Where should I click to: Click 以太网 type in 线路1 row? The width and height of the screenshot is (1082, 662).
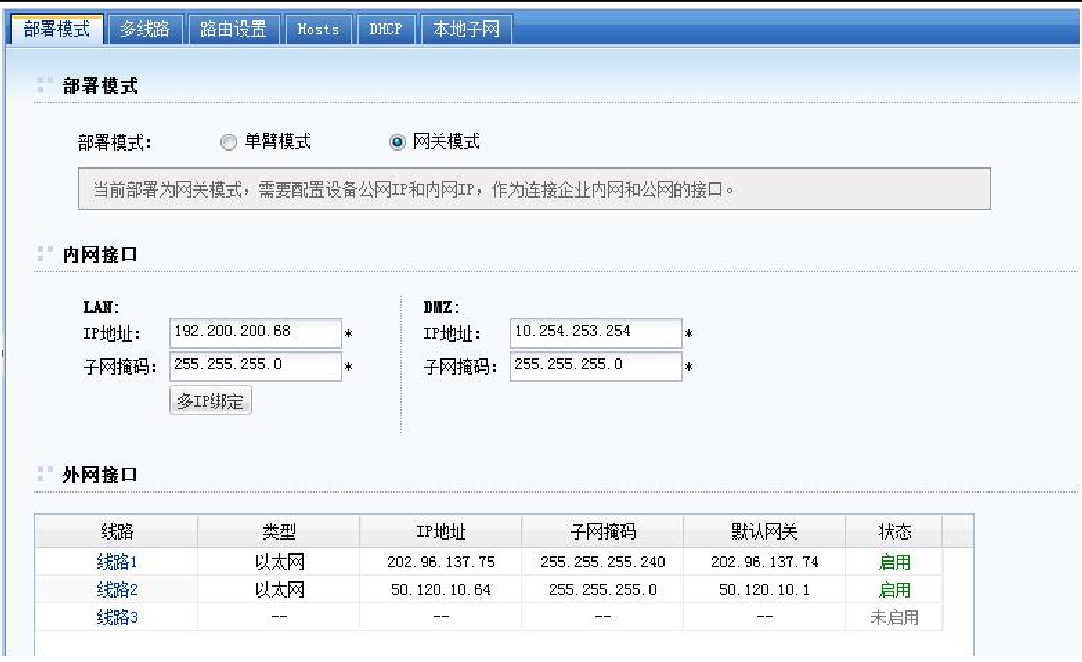coord(279,562)
